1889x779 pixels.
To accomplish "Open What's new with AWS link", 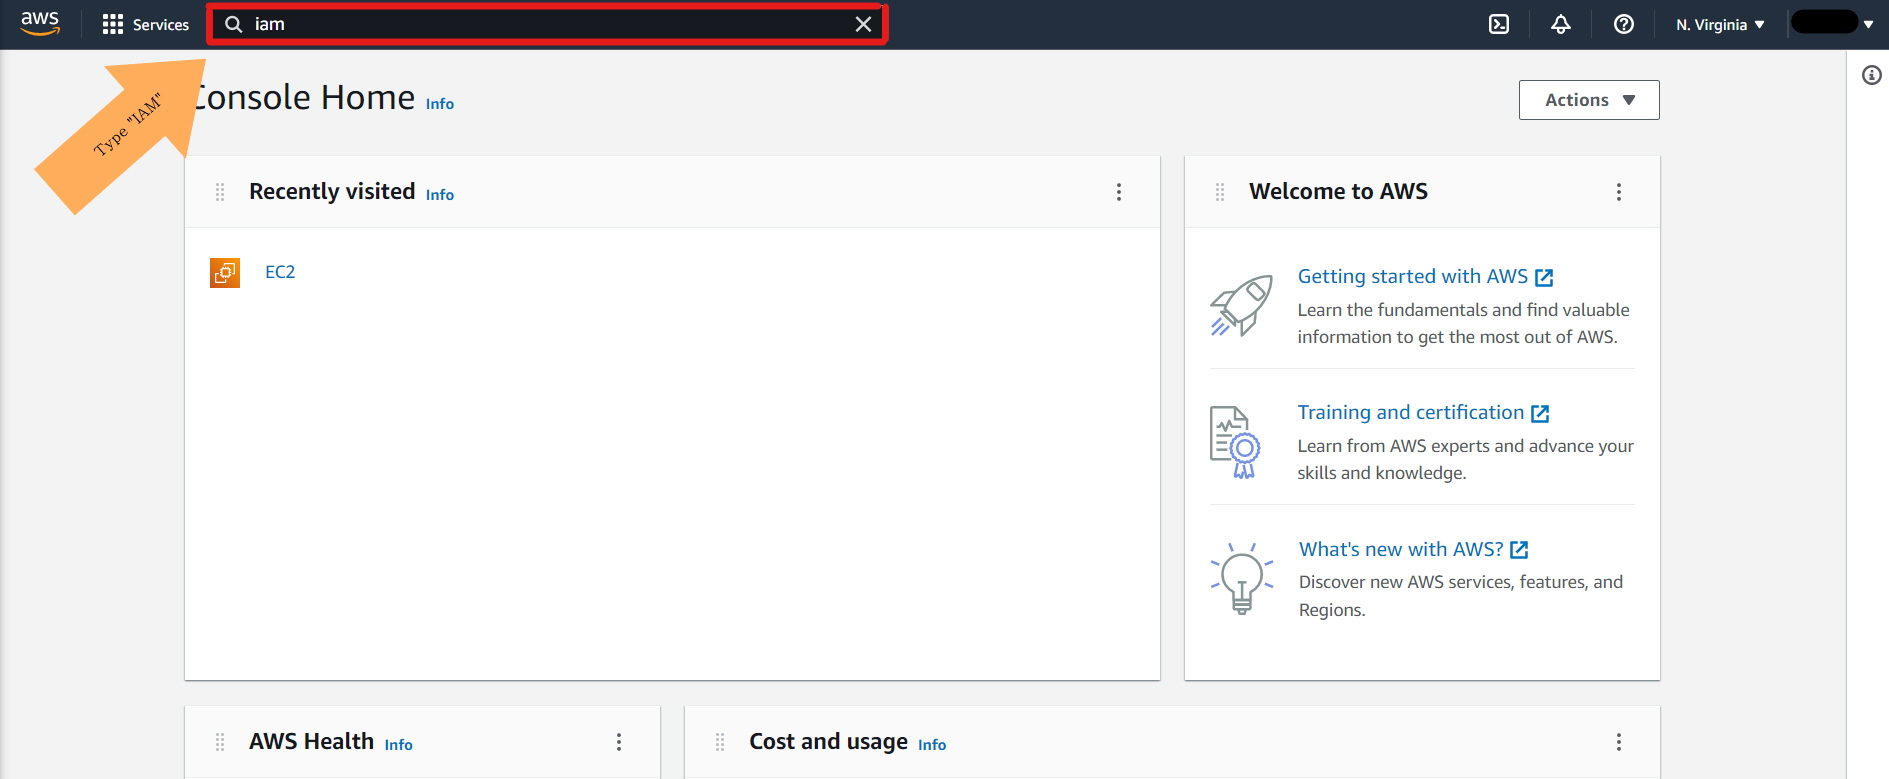I will pyautogui.click(x=1414, y=550).
